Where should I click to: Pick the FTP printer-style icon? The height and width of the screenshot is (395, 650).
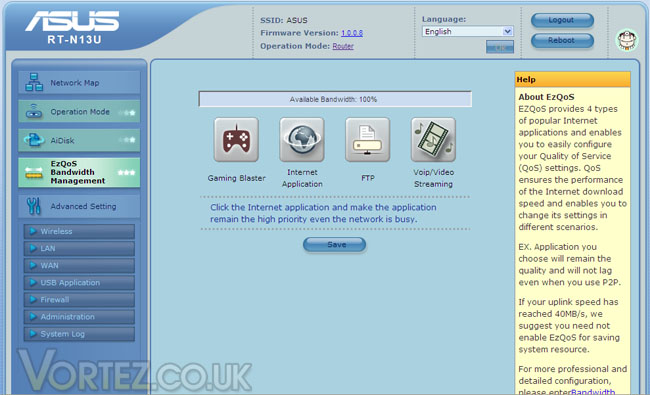coord(367,140)
